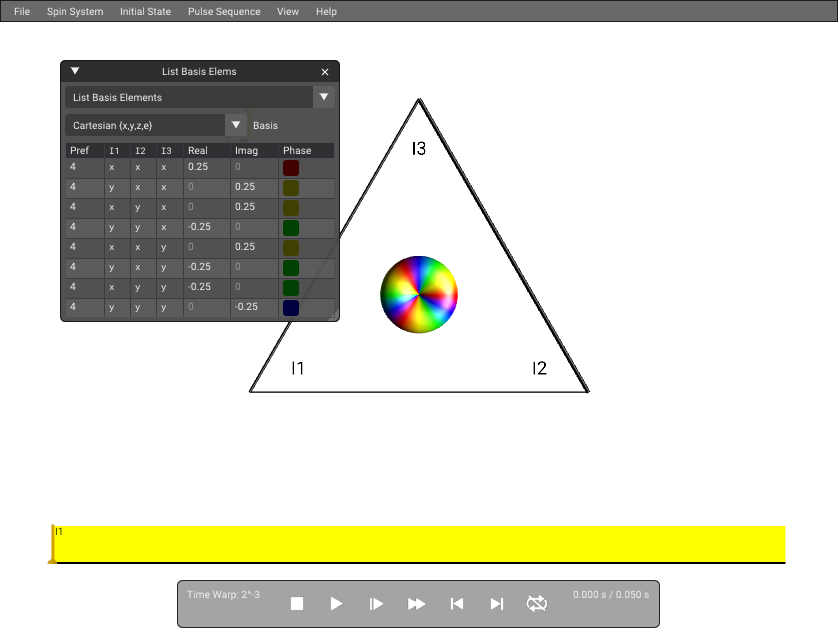Open the View menu
The image size is (838, 628).
point(288,11)
